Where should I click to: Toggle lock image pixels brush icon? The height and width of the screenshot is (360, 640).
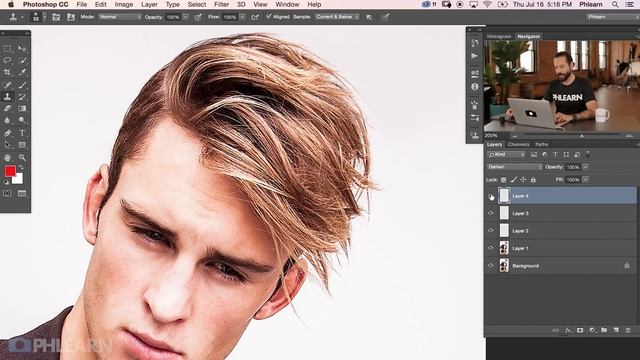[513, 180]
